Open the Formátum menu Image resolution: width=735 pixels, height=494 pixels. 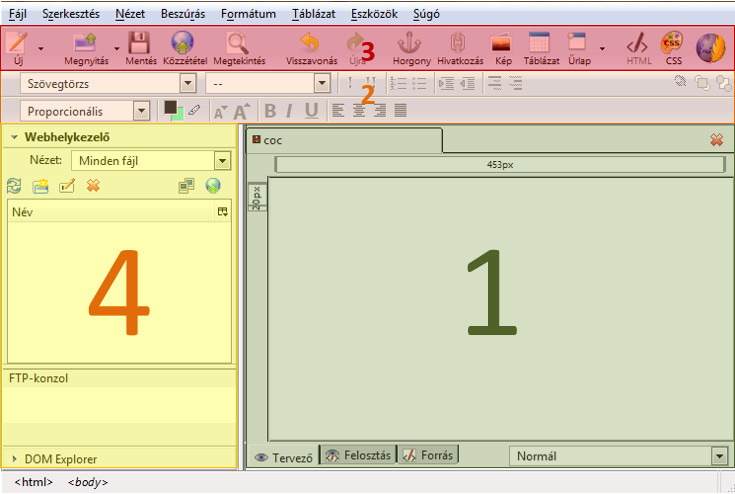click(248, 15)
